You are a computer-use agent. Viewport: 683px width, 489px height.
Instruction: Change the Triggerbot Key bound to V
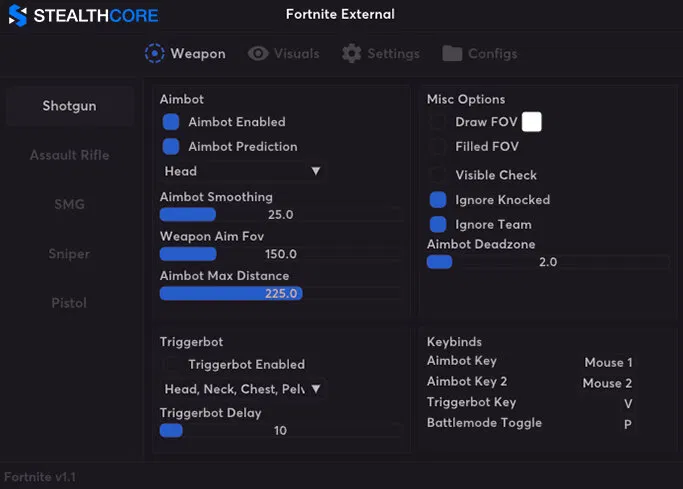627,403
